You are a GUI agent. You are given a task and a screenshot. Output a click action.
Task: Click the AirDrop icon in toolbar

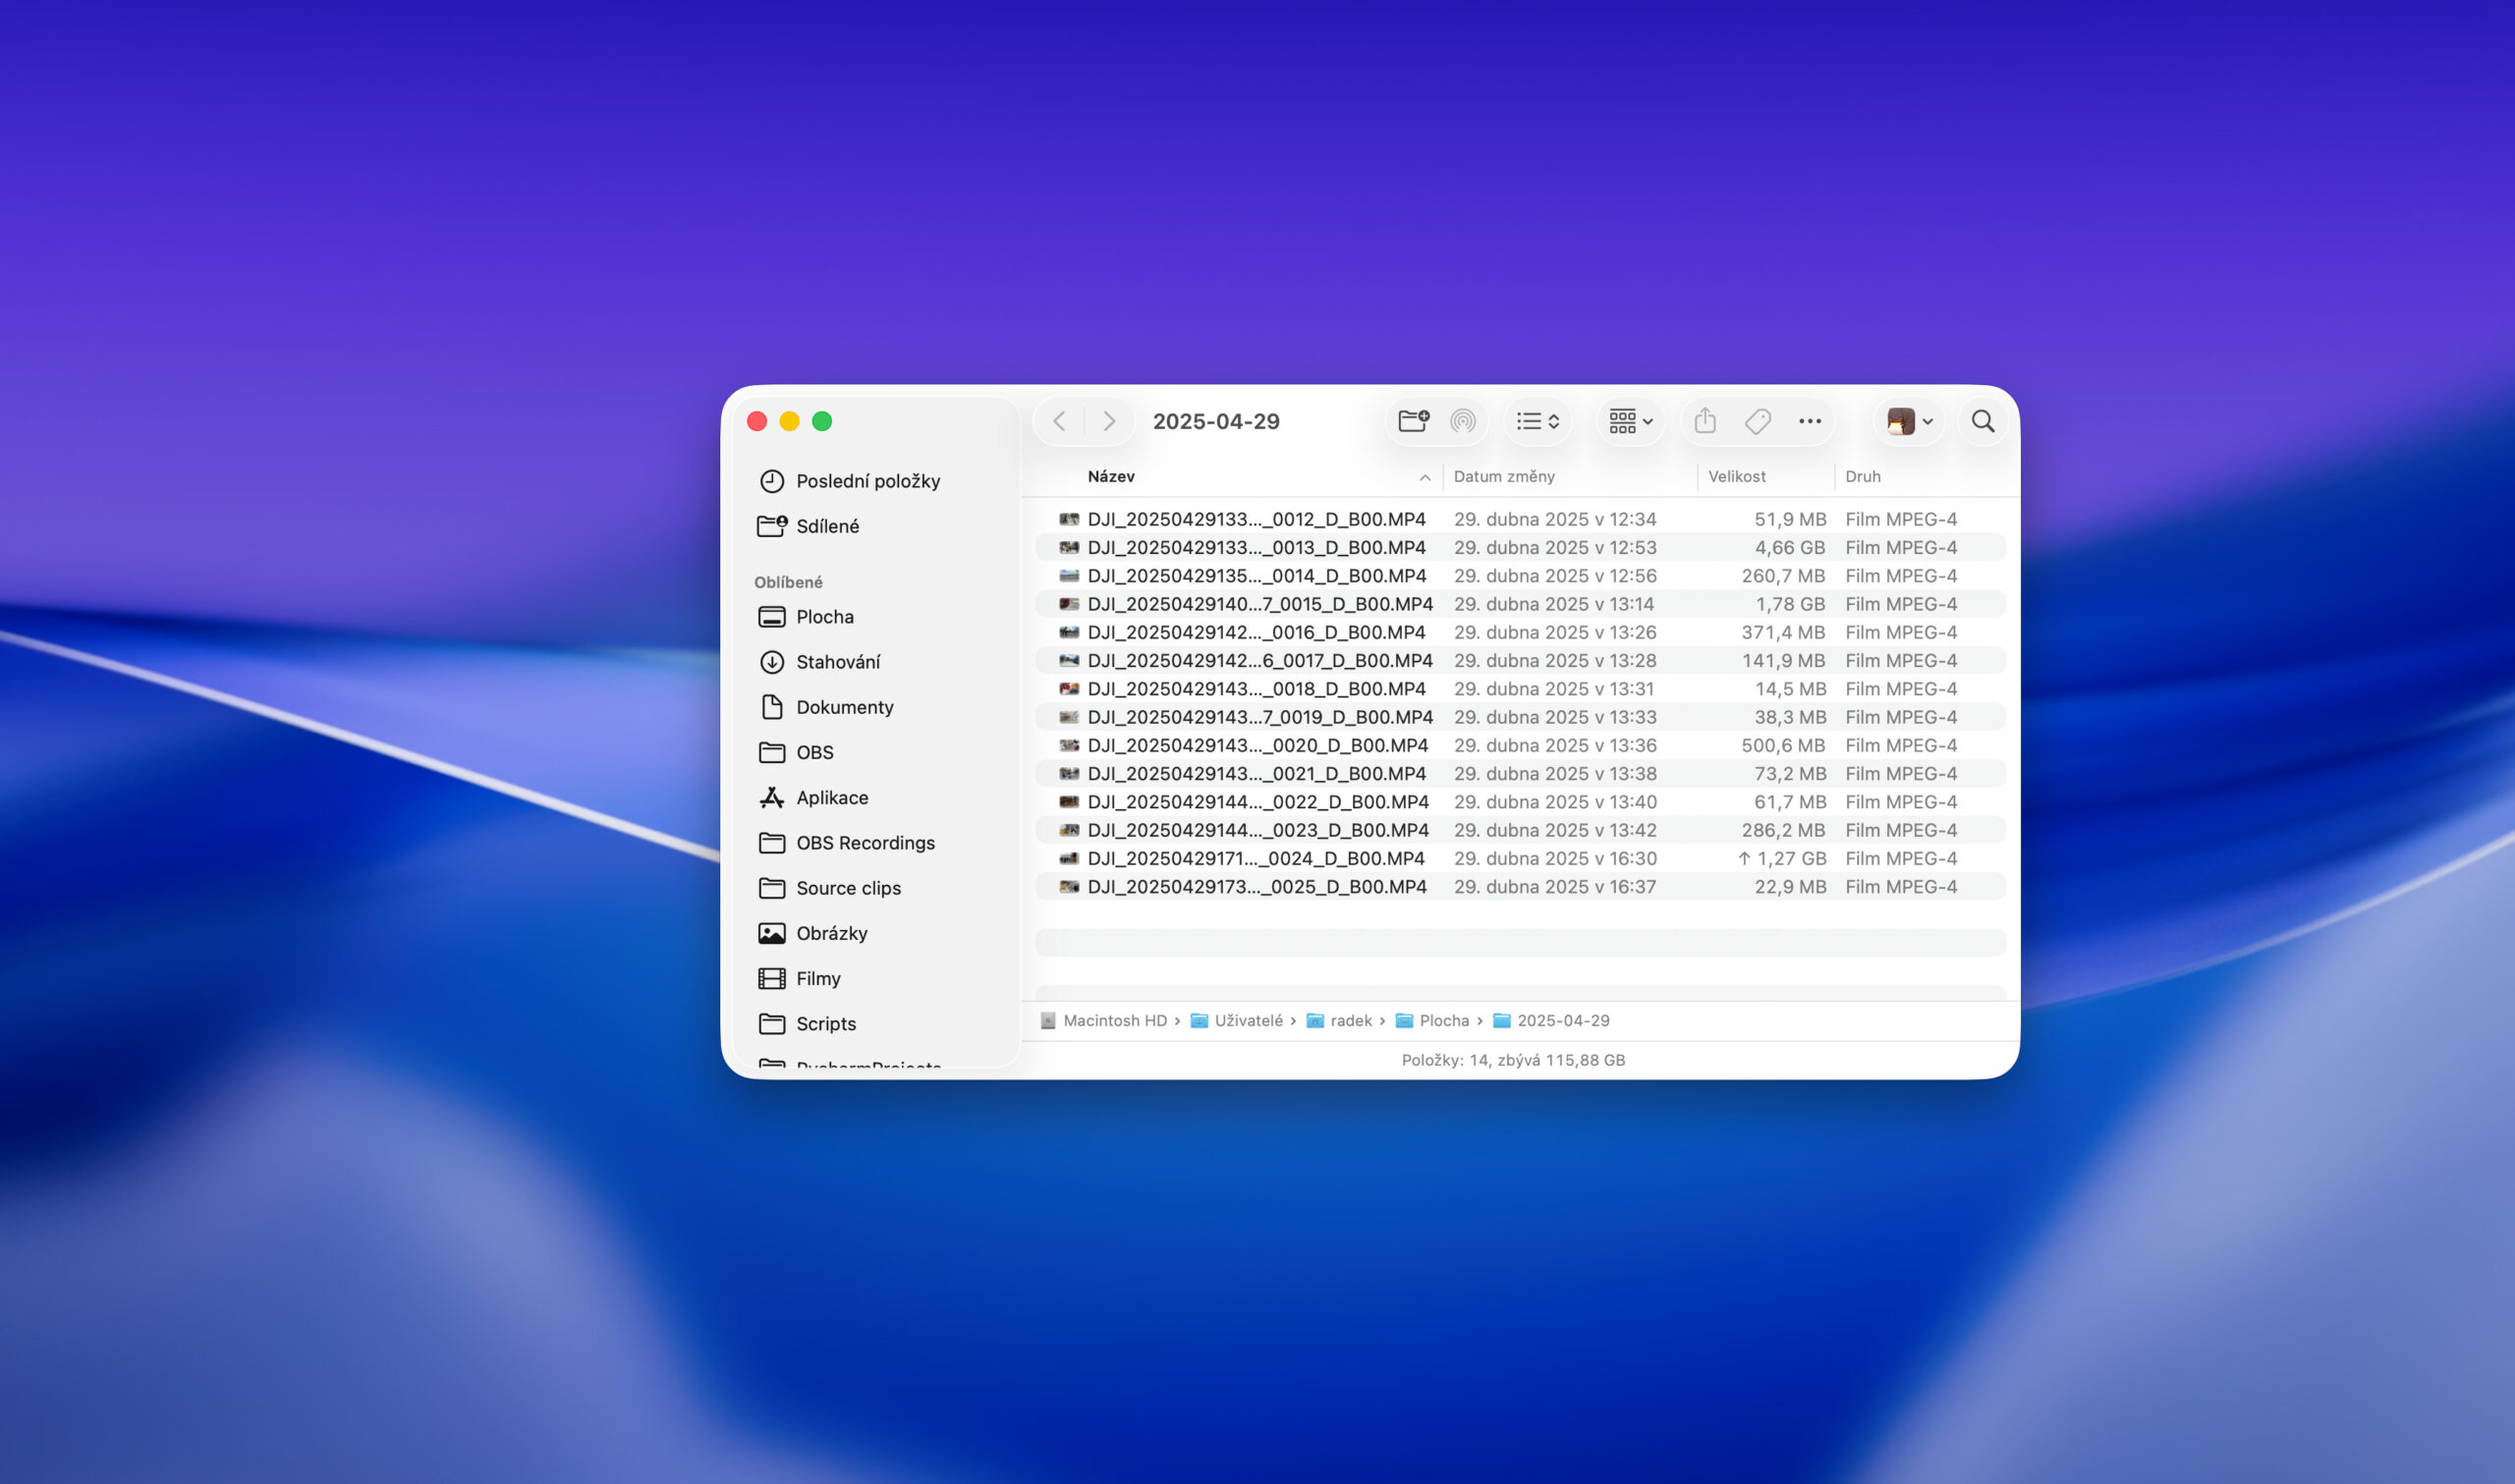(x=1463, y=421)
